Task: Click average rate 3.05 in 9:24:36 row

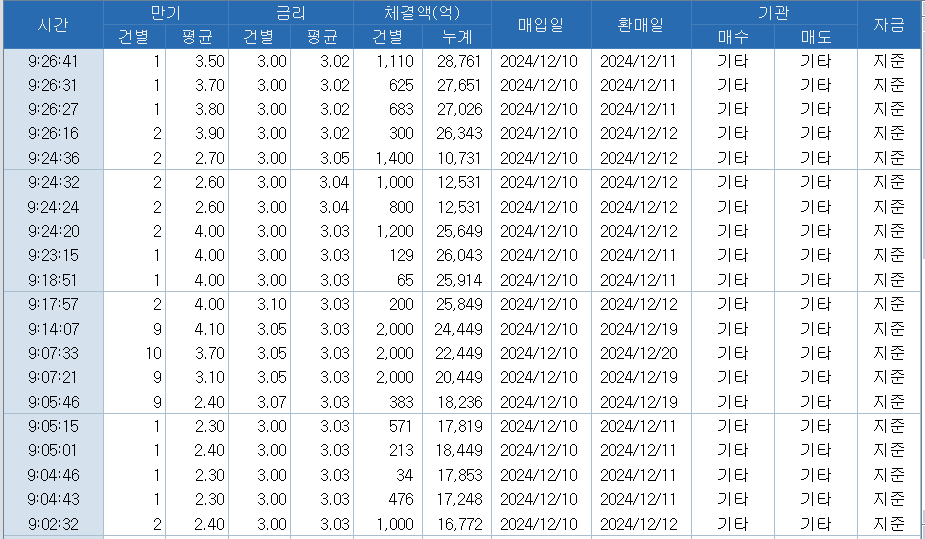Action: tap(334, 158)
